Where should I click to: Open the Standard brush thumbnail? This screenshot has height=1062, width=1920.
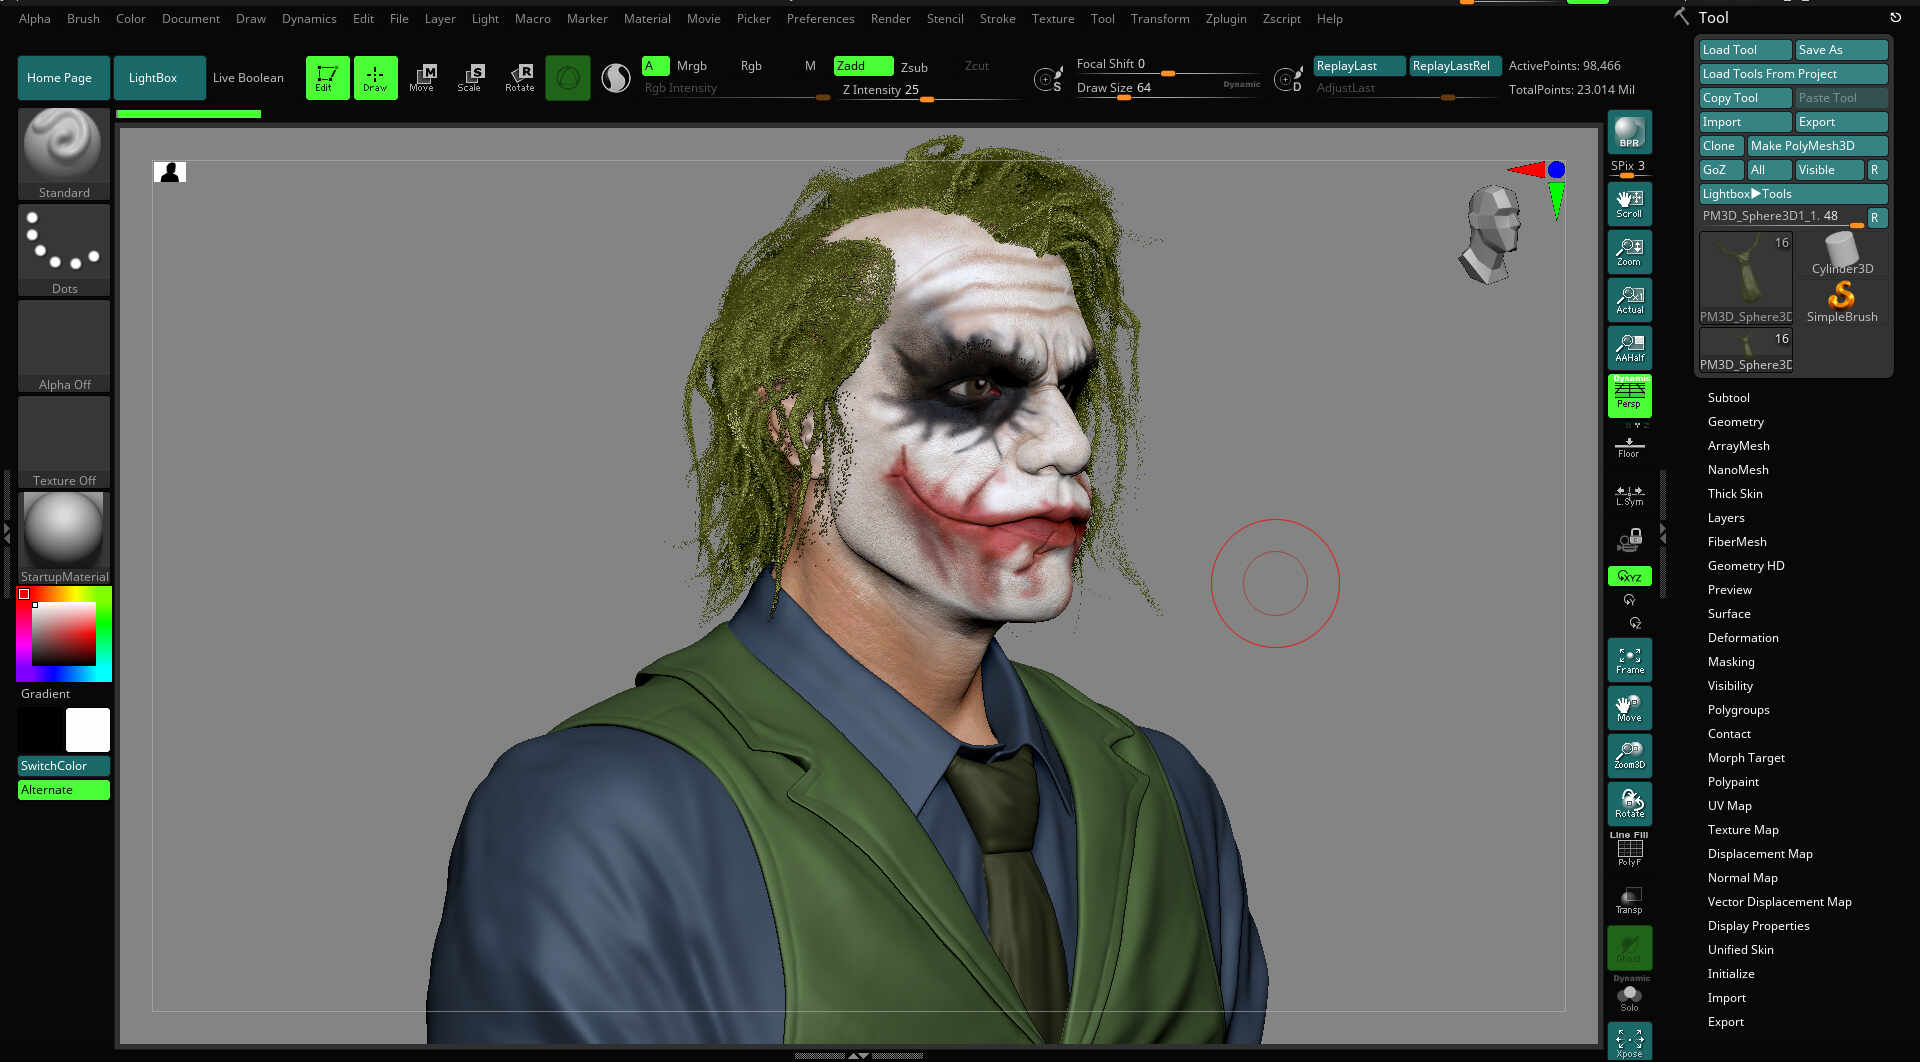coord(64,153)
